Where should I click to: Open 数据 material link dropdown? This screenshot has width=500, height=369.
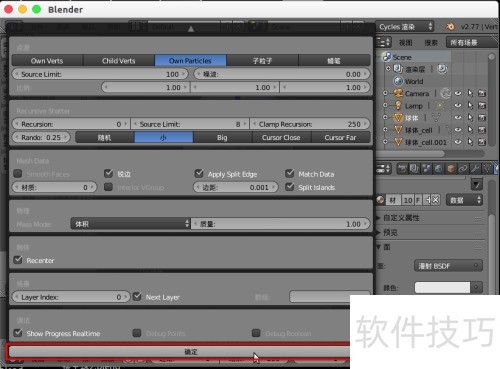(x=465, y=200)
